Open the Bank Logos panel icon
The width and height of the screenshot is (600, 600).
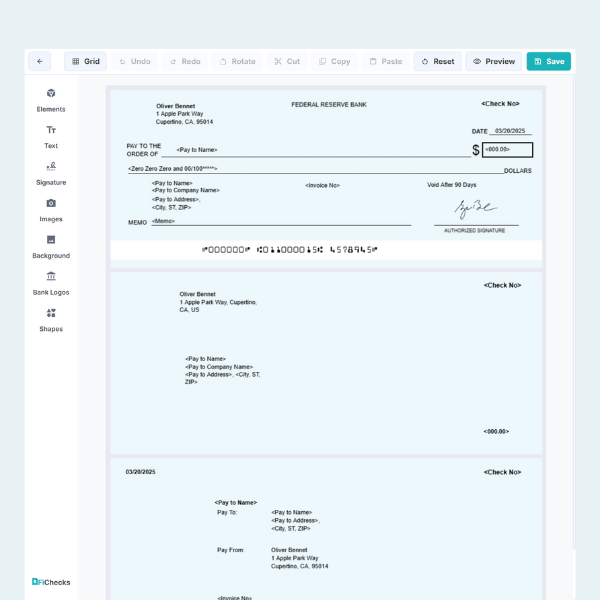coord(51,276)
